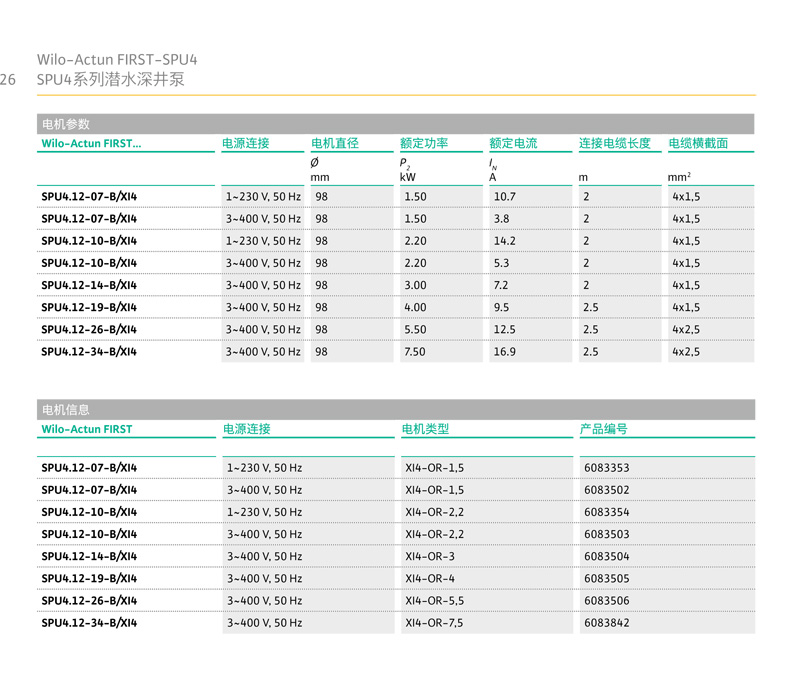The width and height of the screenshot is (800, 677).
Task: Click the 电机信息 section header
Action: (x=65, y=409)
